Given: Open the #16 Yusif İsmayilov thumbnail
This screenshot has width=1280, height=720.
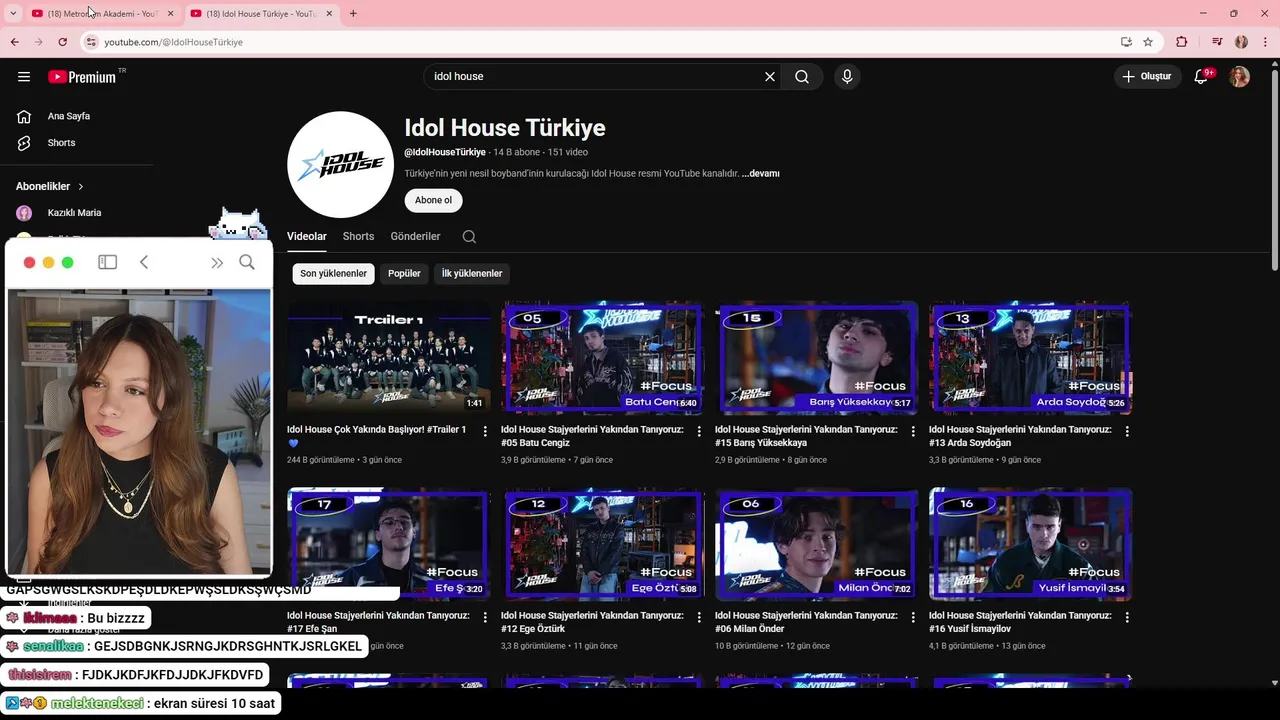Looking at the screenshot, I should [1030, 543].
